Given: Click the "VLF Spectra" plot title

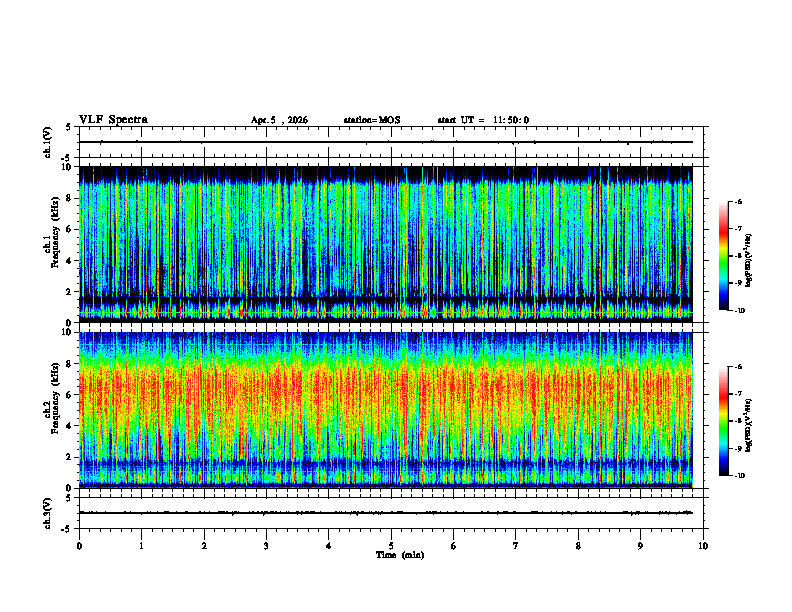Looking at the screenshot, I should click(x=113, y=120).
